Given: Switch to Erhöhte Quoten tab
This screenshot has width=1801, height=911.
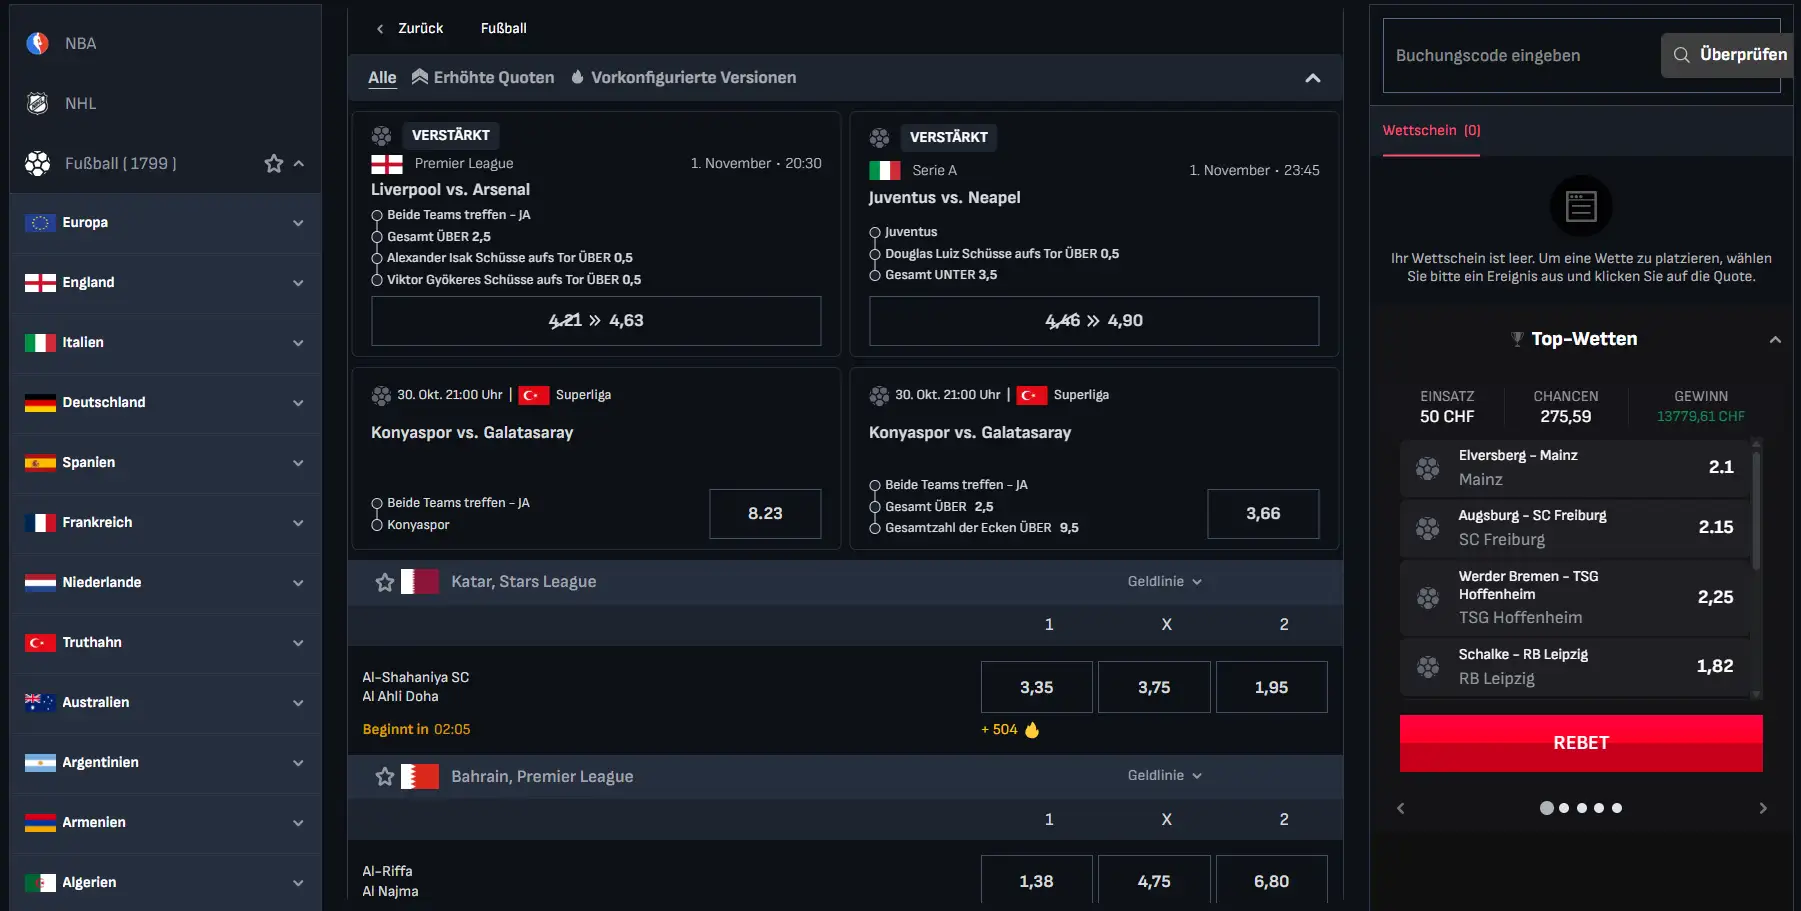Looking at the screenshot, I should [483, 77].
